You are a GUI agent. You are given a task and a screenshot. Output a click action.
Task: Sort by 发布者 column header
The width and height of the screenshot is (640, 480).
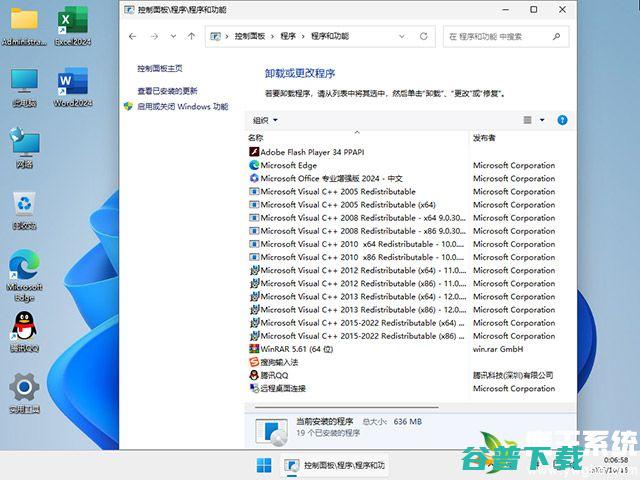(x=484, y=138)
